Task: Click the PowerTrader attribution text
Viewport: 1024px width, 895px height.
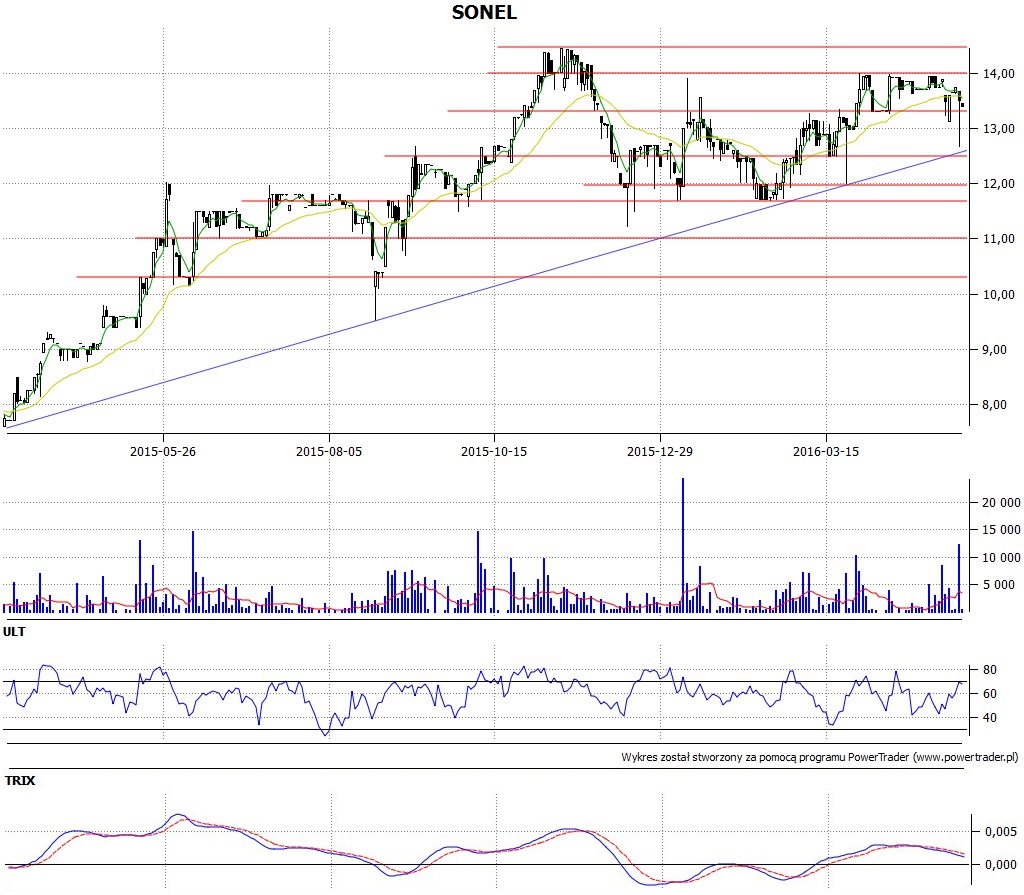Action: [820, 757]
